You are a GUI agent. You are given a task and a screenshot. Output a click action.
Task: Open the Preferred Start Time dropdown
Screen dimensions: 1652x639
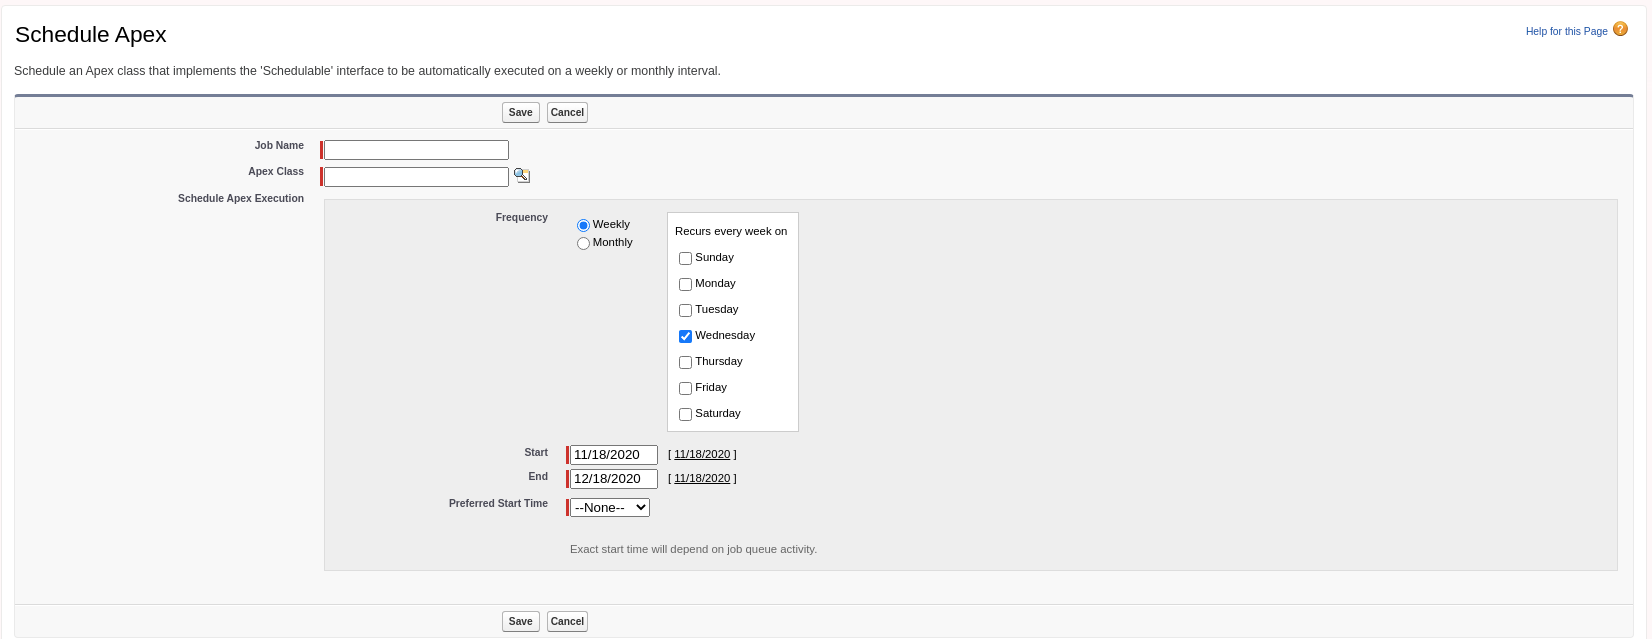click(x=610, y=508)
